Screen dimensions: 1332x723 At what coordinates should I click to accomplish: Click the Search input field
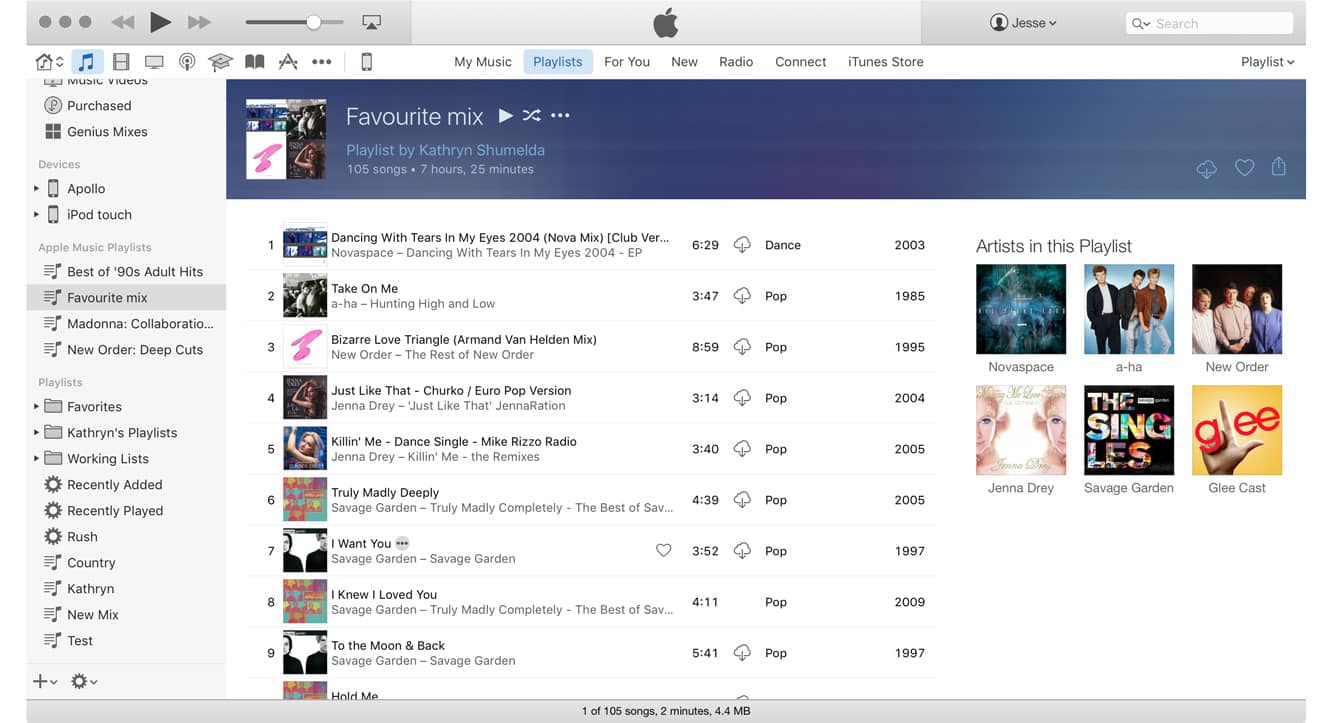point(1209,23)
